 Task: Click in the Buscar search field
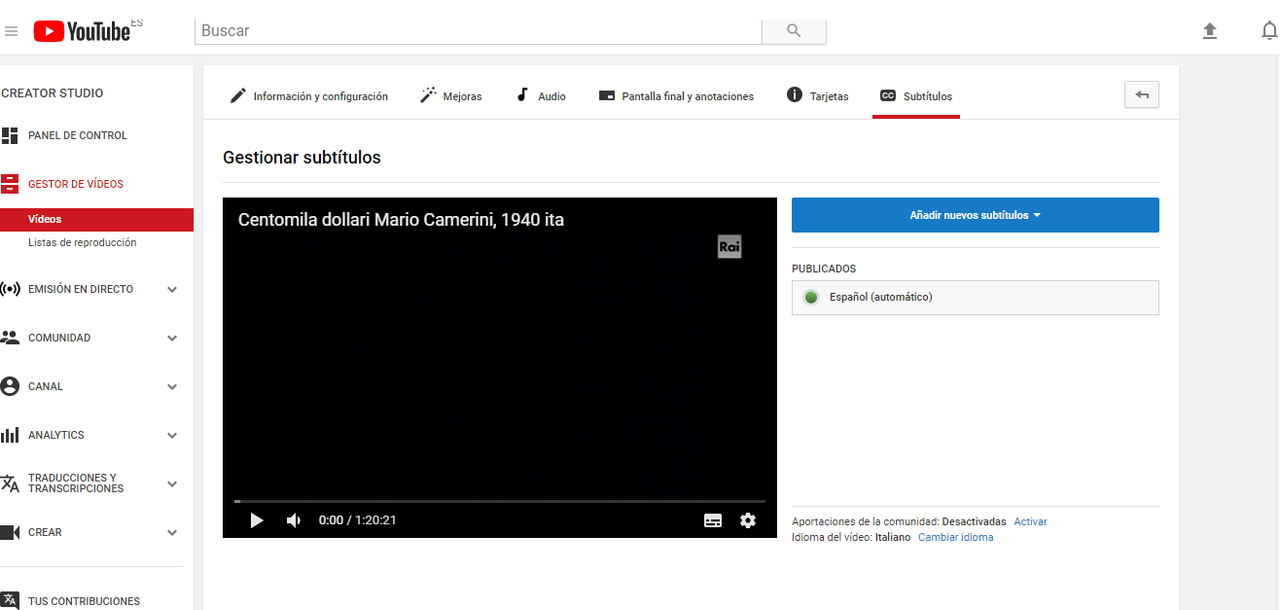coord(478,31)
